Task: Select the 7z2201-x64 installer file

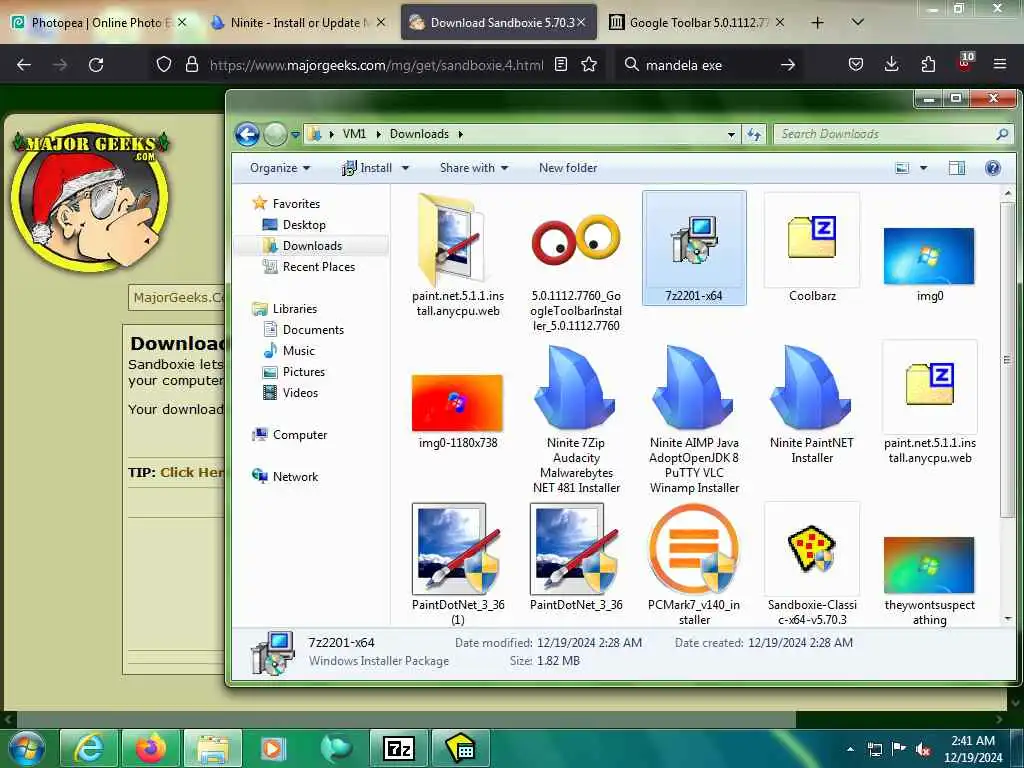Action: point(694,248)
